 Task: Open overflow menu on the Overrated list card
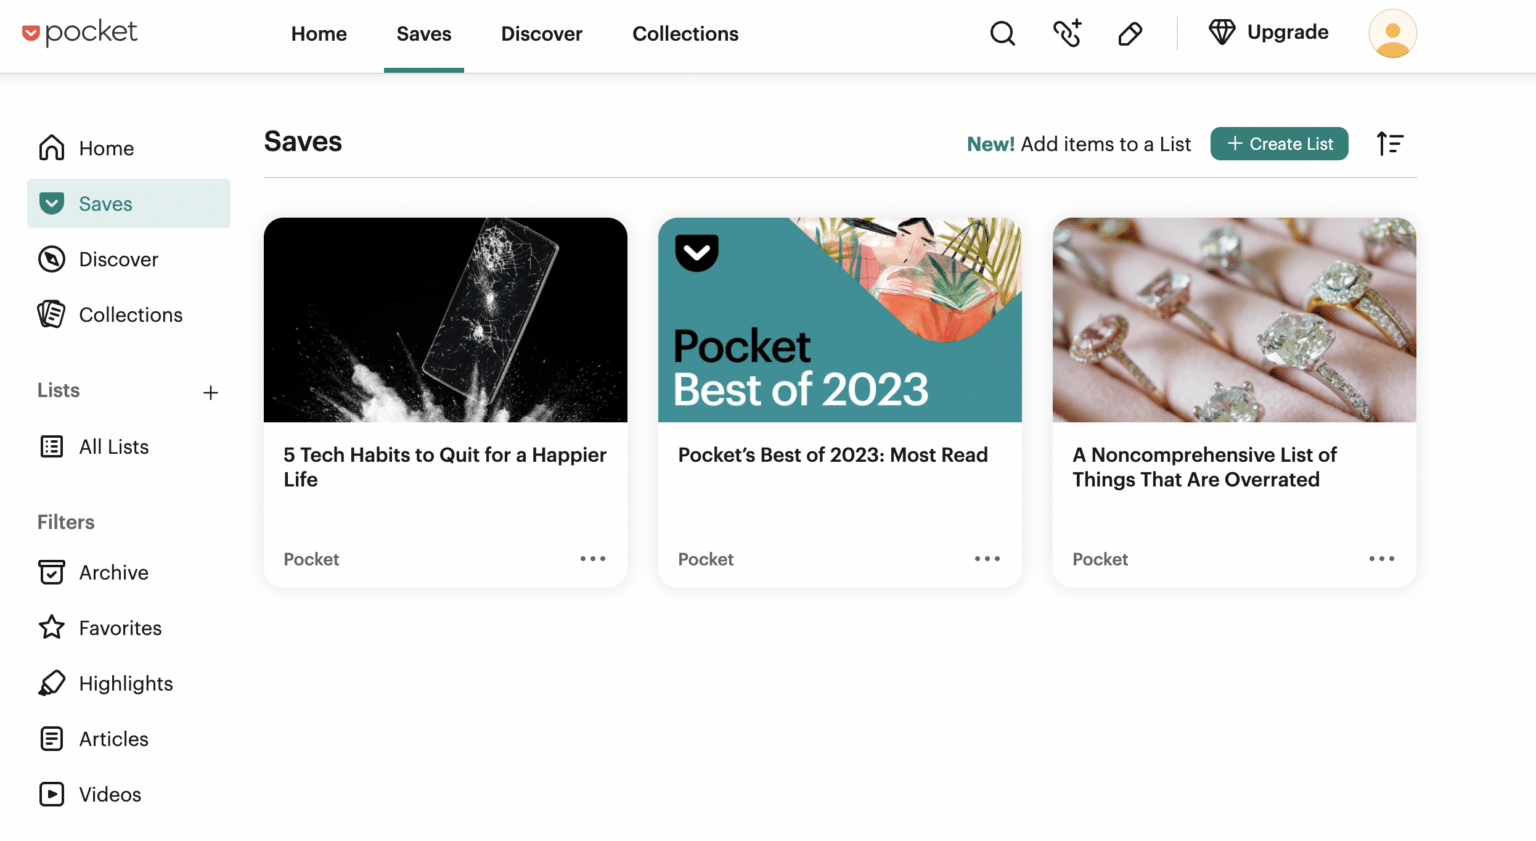tap(1381, 558)
